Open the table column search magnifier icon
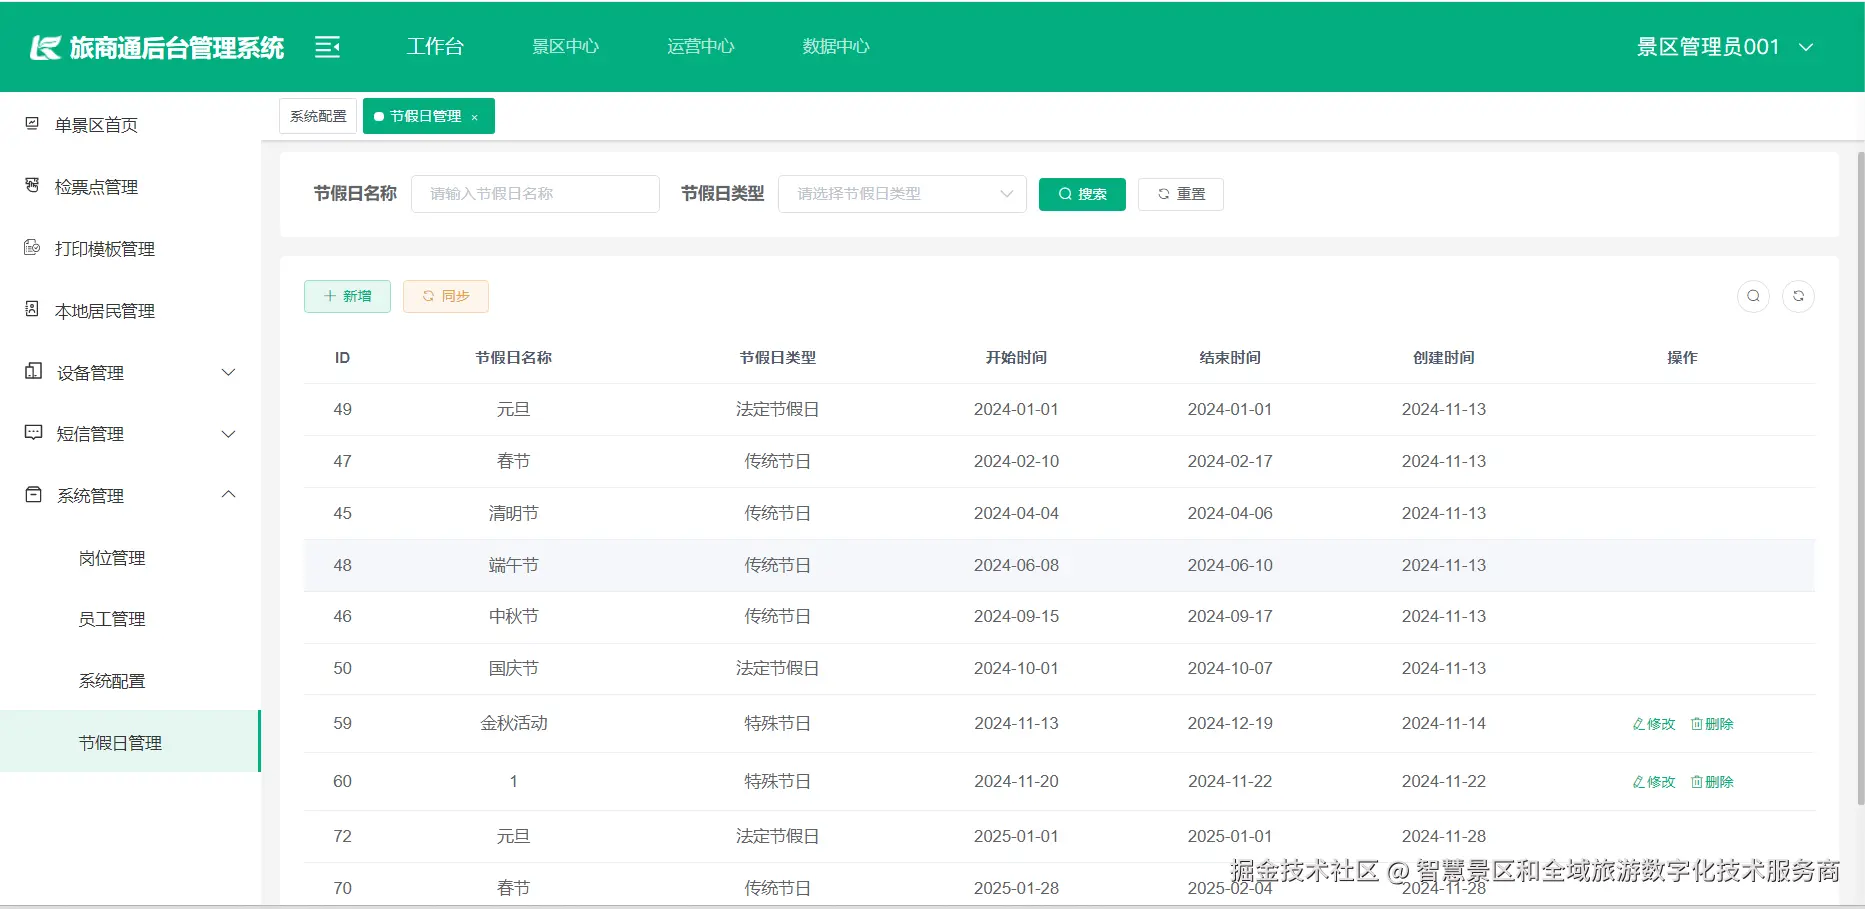Image resolution: width=1865 pixels, height=909 pixels. tap(1753, 296)
